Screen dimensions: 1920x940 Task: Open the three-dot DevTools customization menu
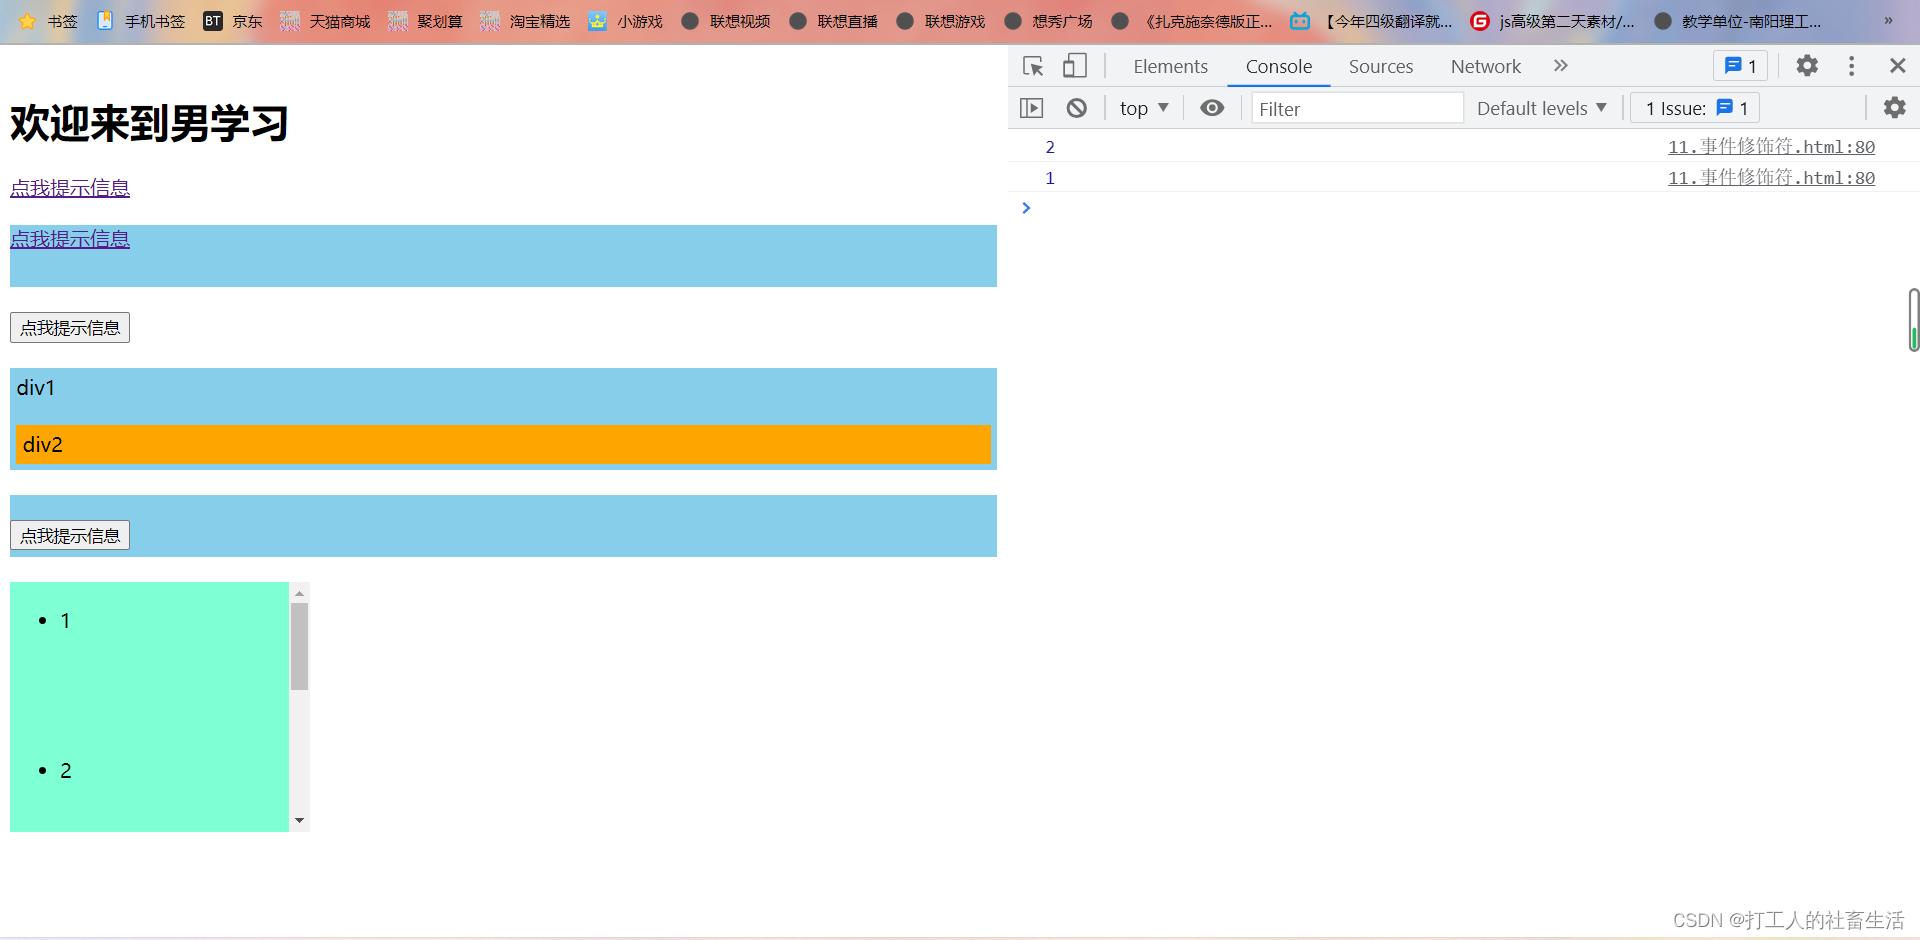click(1851, 66)
